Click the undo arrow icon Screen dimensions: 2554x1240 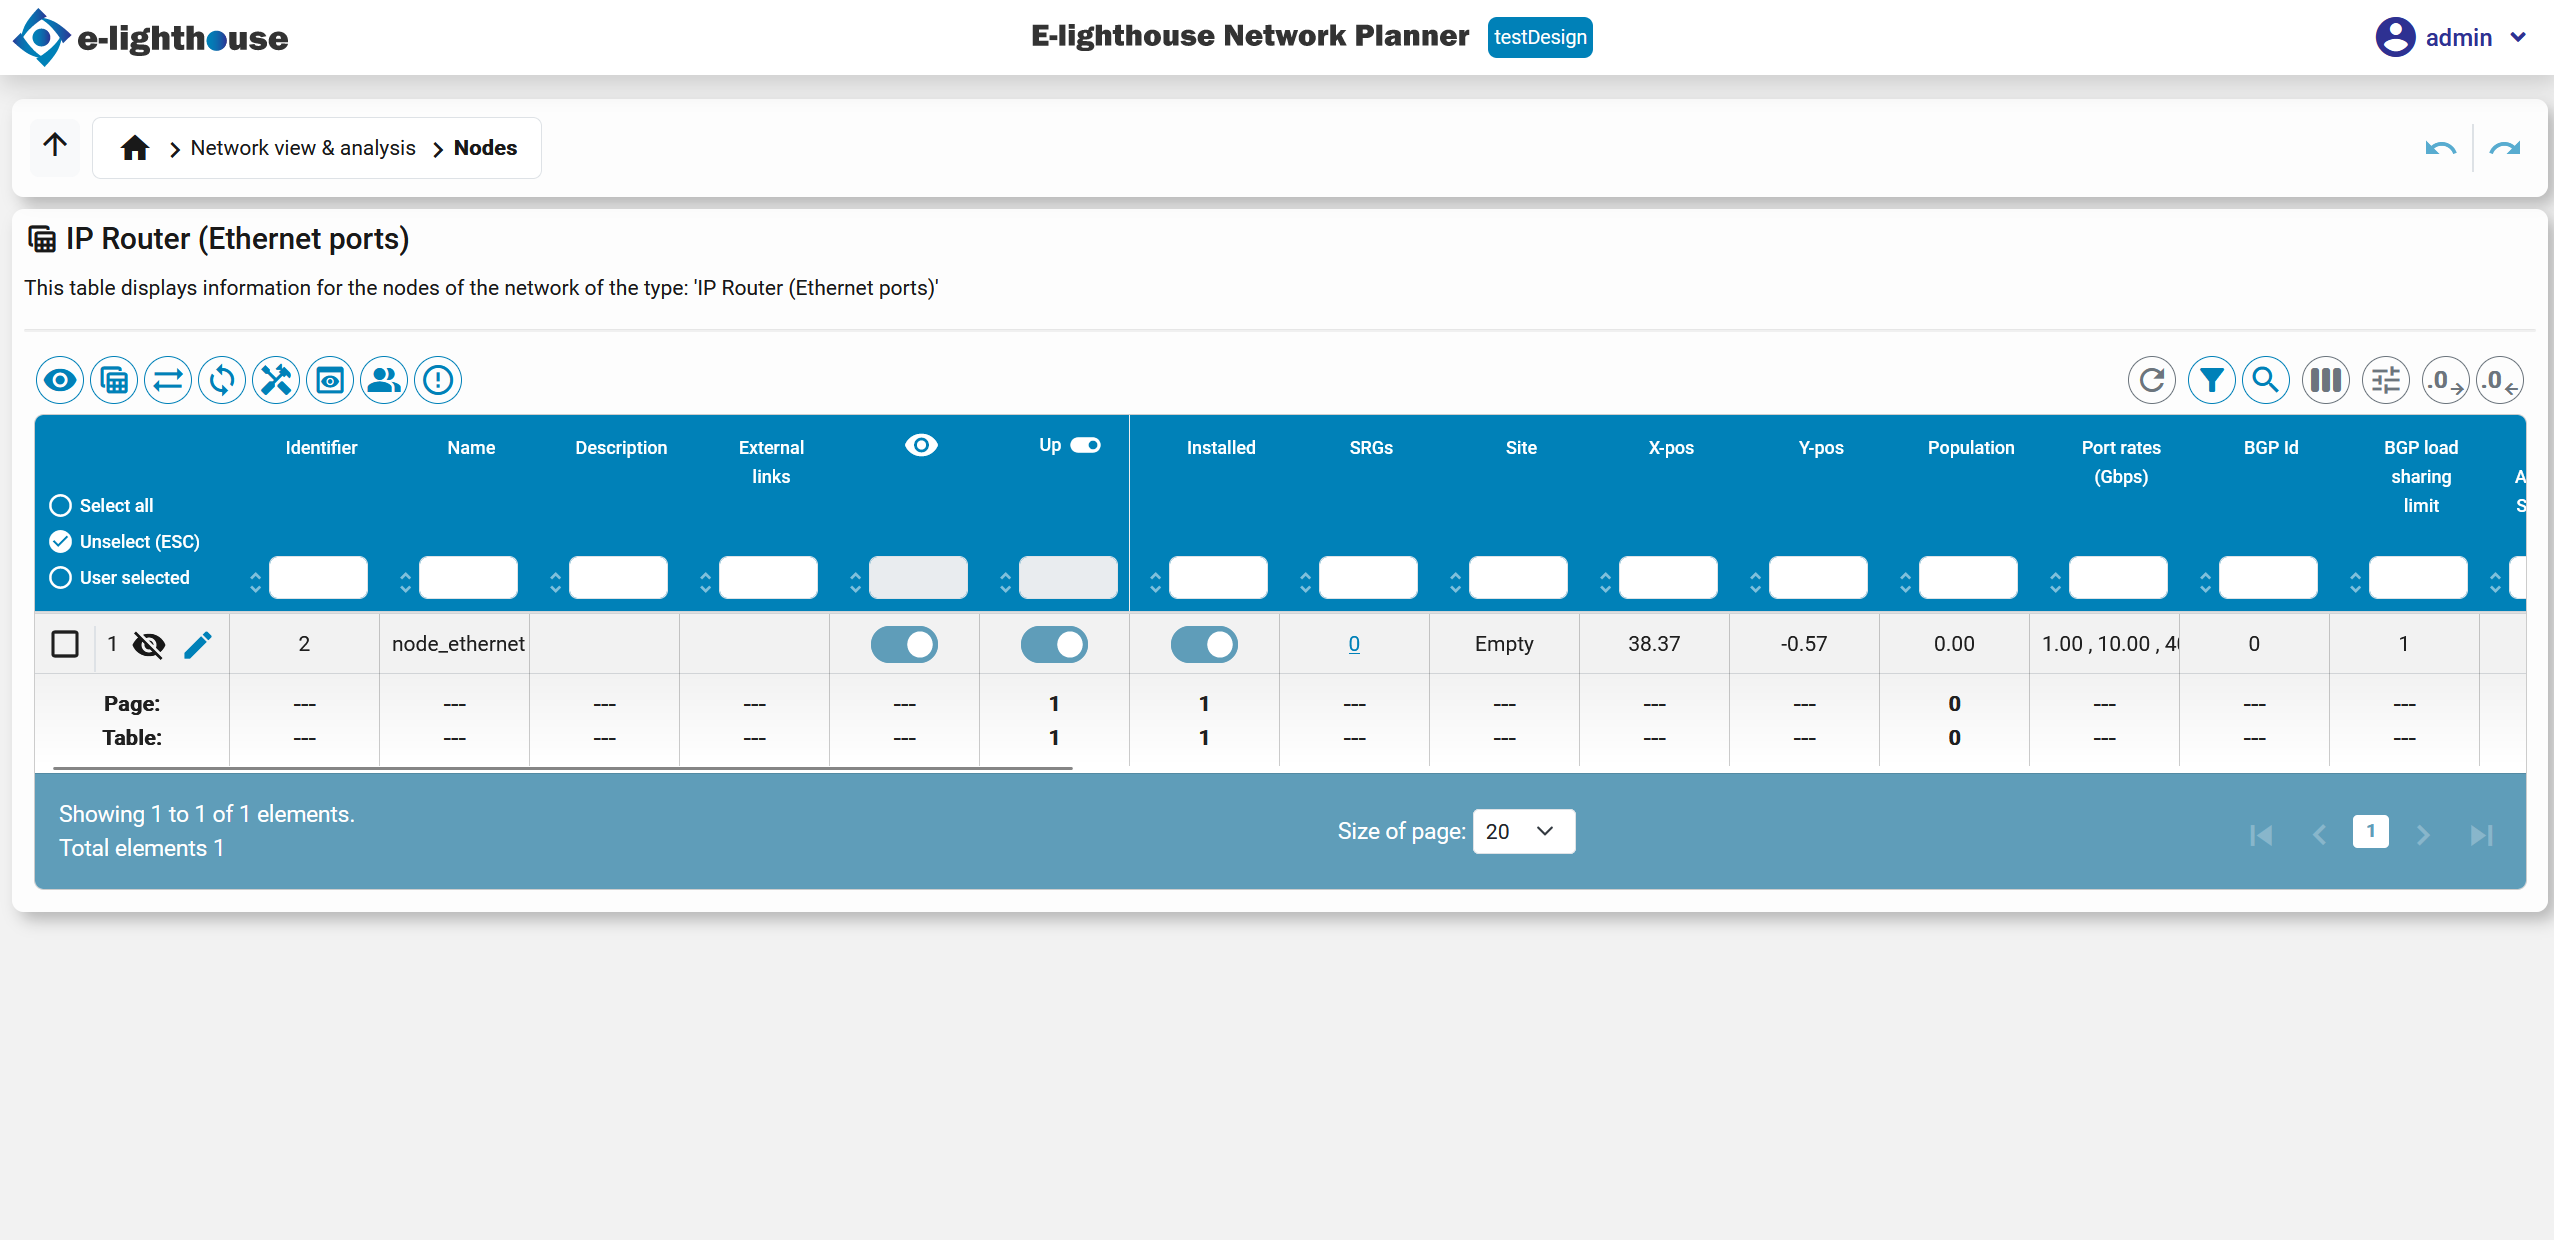click(x=2439, y=147)
